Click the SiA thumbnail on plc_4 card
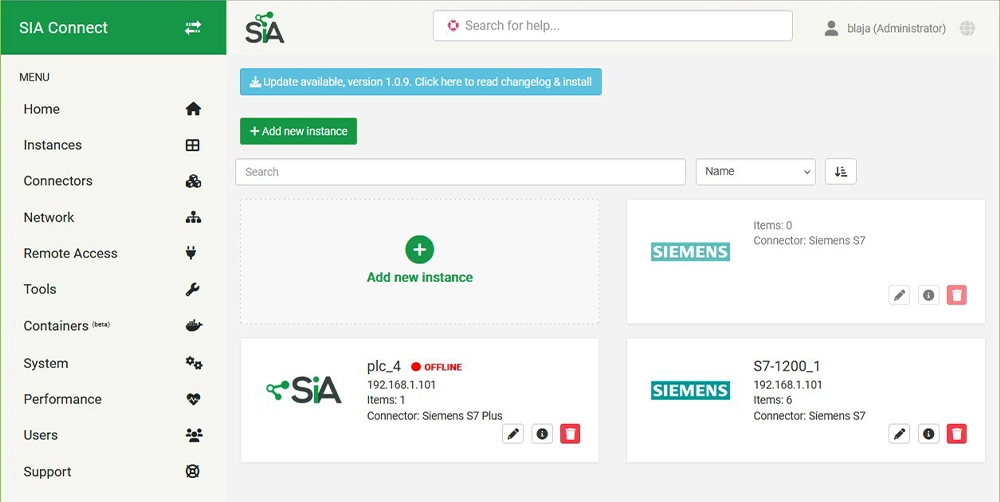This screenshot has width=1000, height=502. point(304,389)
